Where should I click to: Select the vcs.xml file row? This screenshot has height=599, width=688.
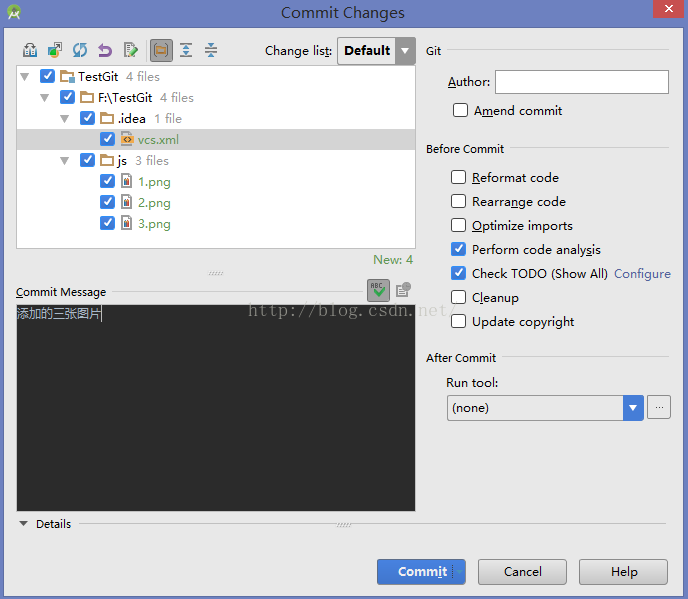pos(216,139)
